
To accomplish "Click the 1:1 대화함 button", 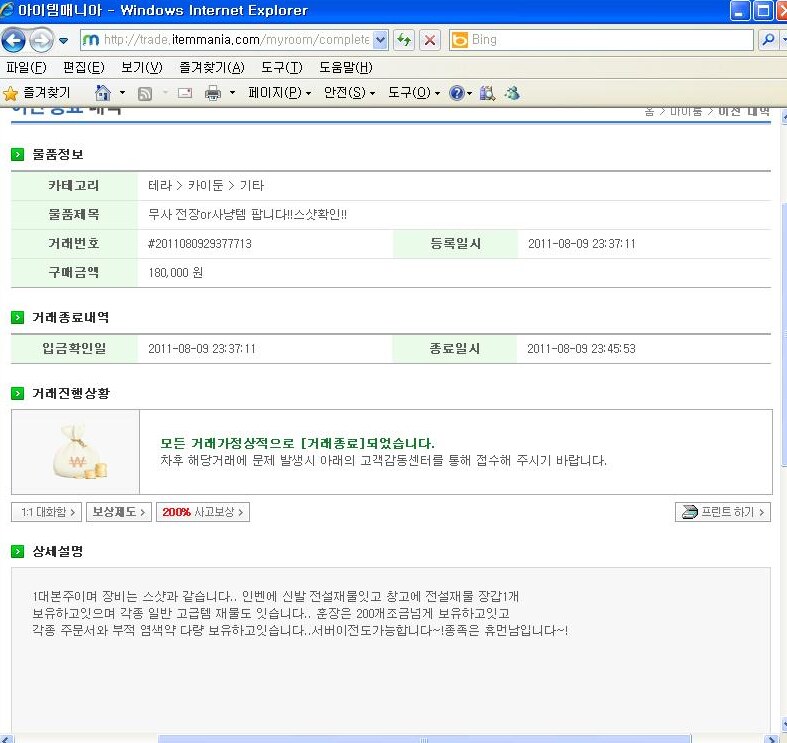I will pyautogui.click(x=46, y=512).
